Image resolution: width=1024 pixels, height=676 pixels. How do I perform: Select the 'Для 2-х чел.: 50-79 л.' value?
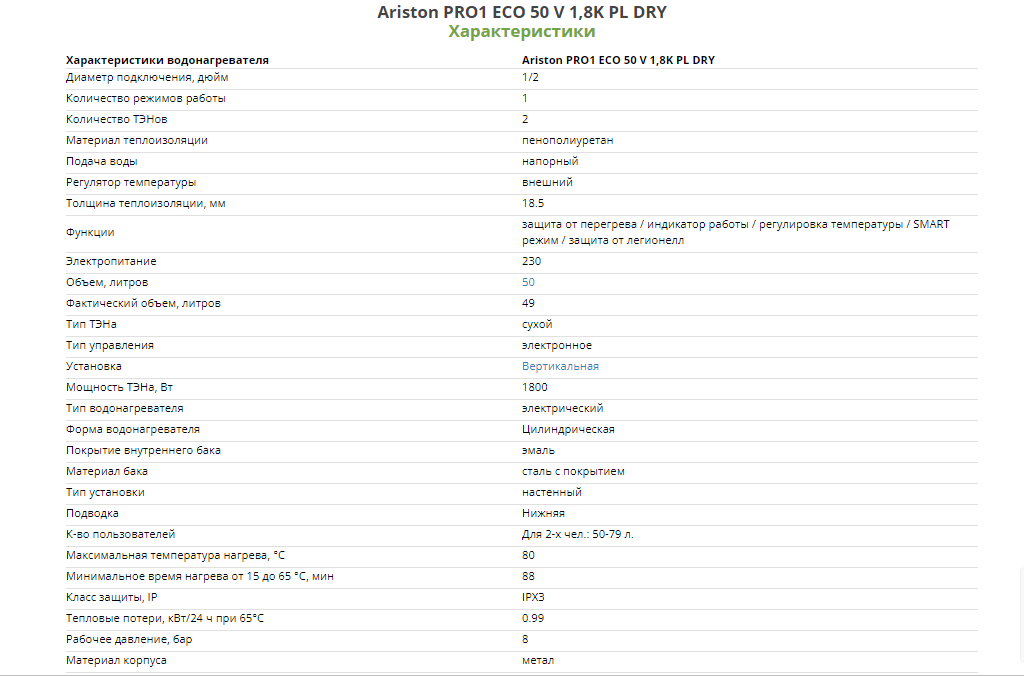coord(578,534)
